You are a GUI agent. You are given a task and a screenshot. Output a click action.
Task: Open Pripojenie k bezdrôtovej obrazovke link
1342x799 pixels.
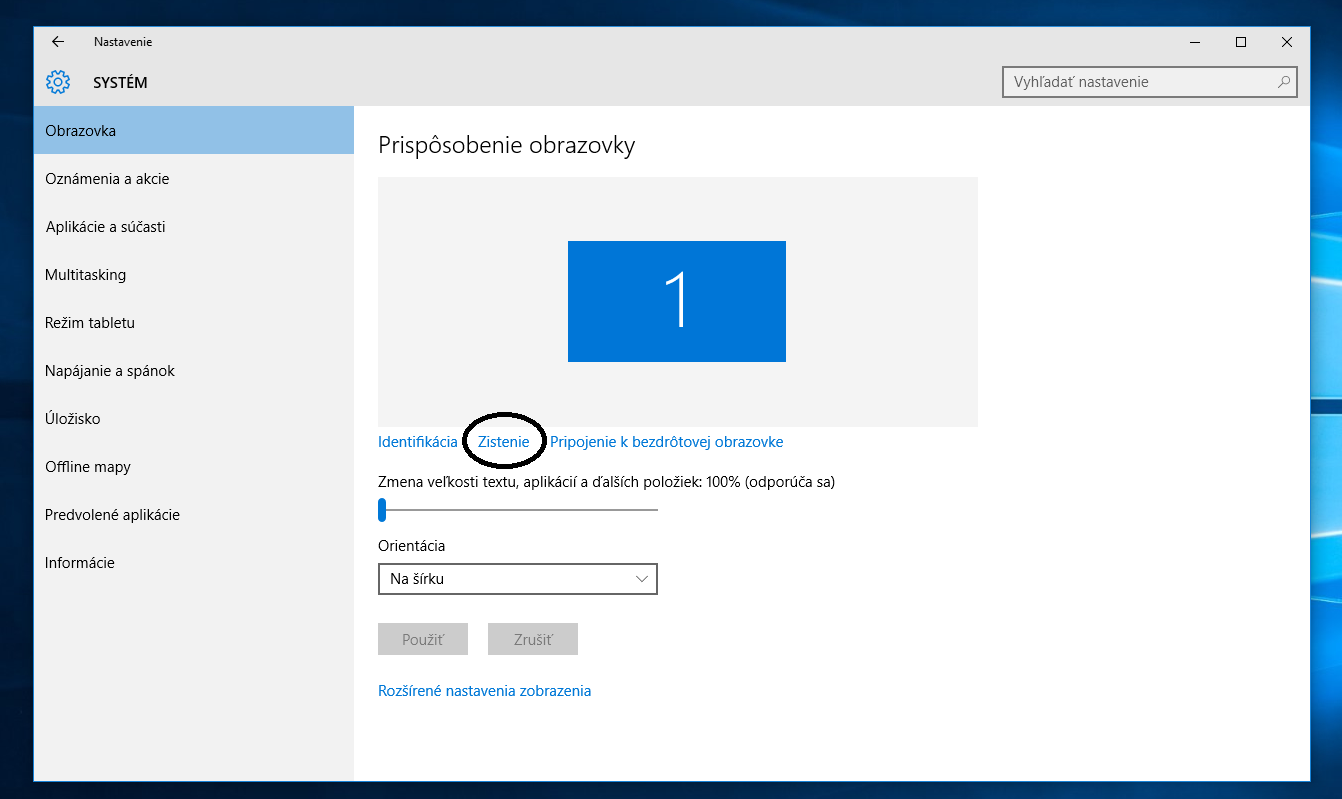coord(666,442)
